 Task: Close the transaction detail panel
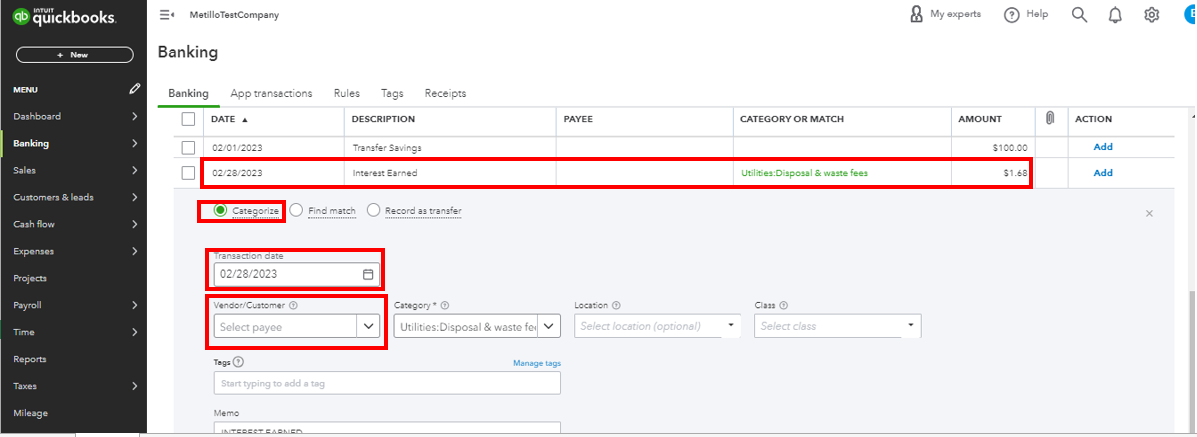pyautogui.click(x=1149, y=213)
